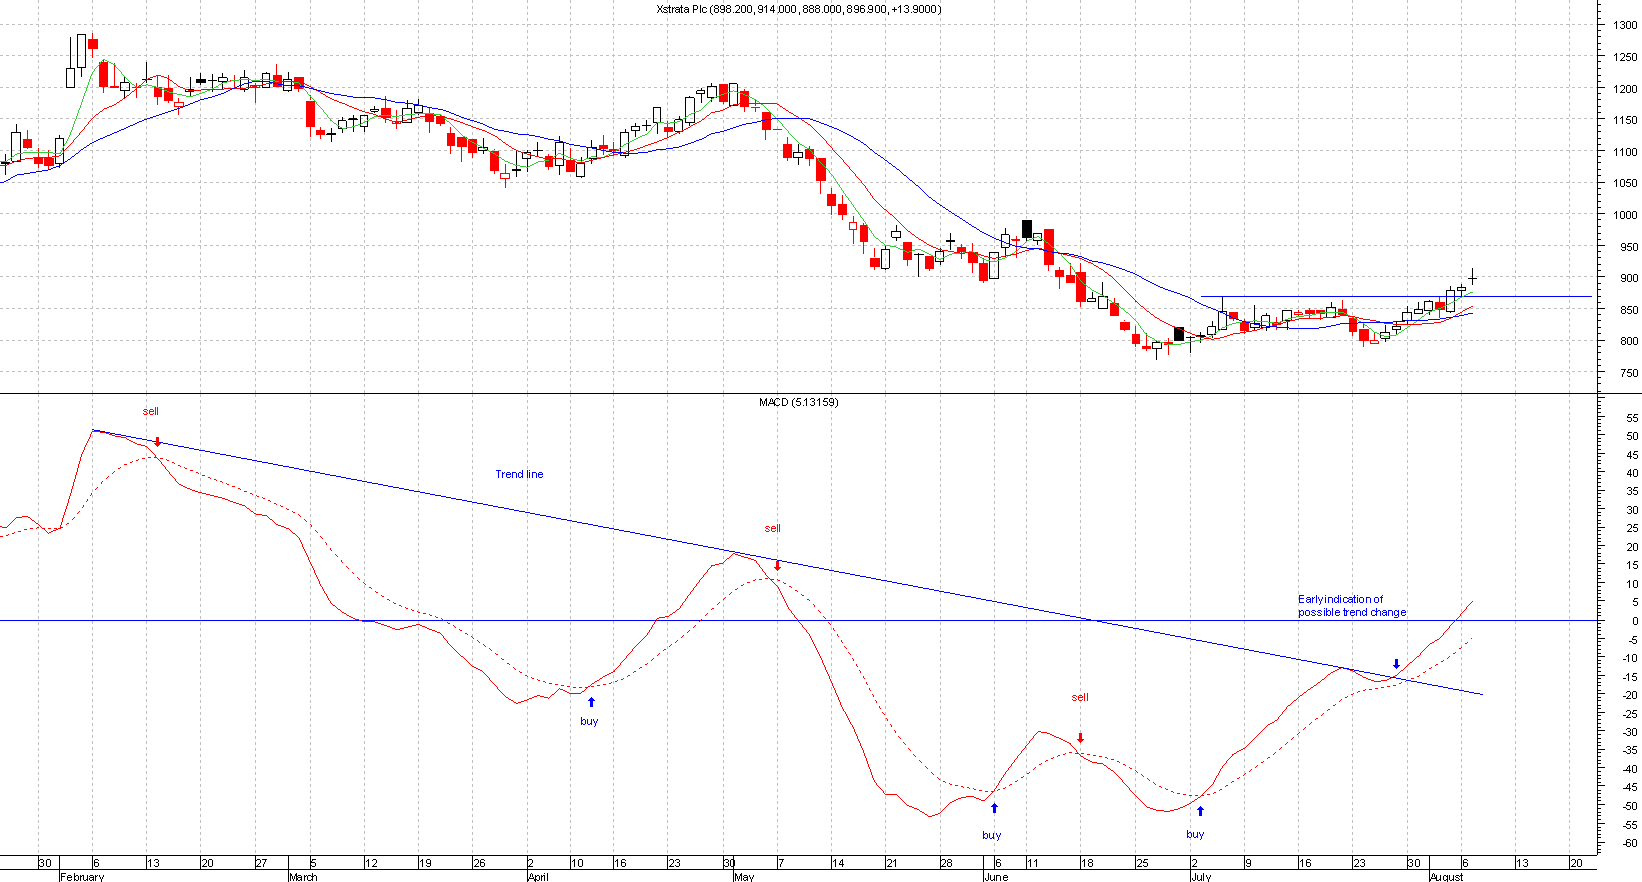Click the -60 value on the MACD axis
This screenshot has width=1642, height=882.
click(x=1630, y=844)
